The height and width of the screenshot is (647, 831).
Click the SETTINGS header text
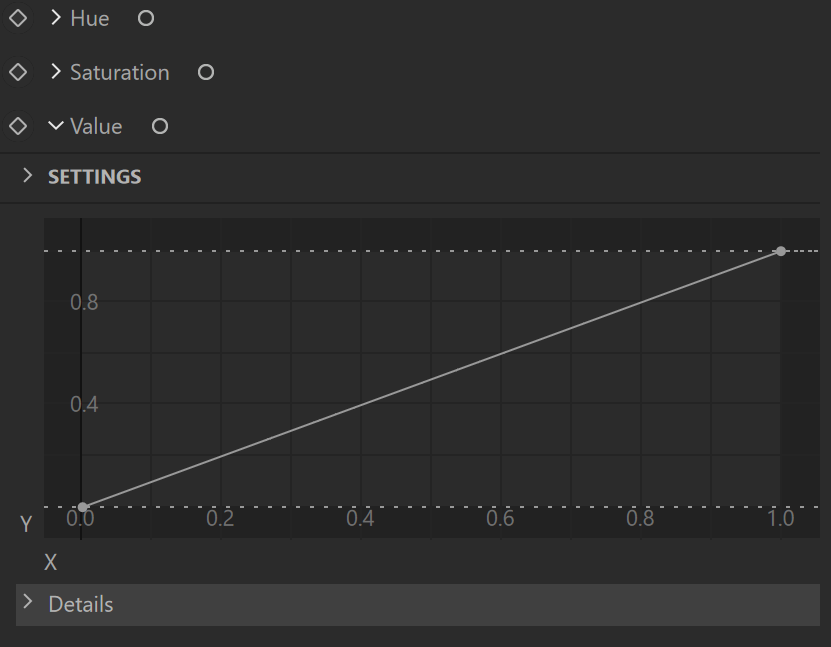click(95, 176)
